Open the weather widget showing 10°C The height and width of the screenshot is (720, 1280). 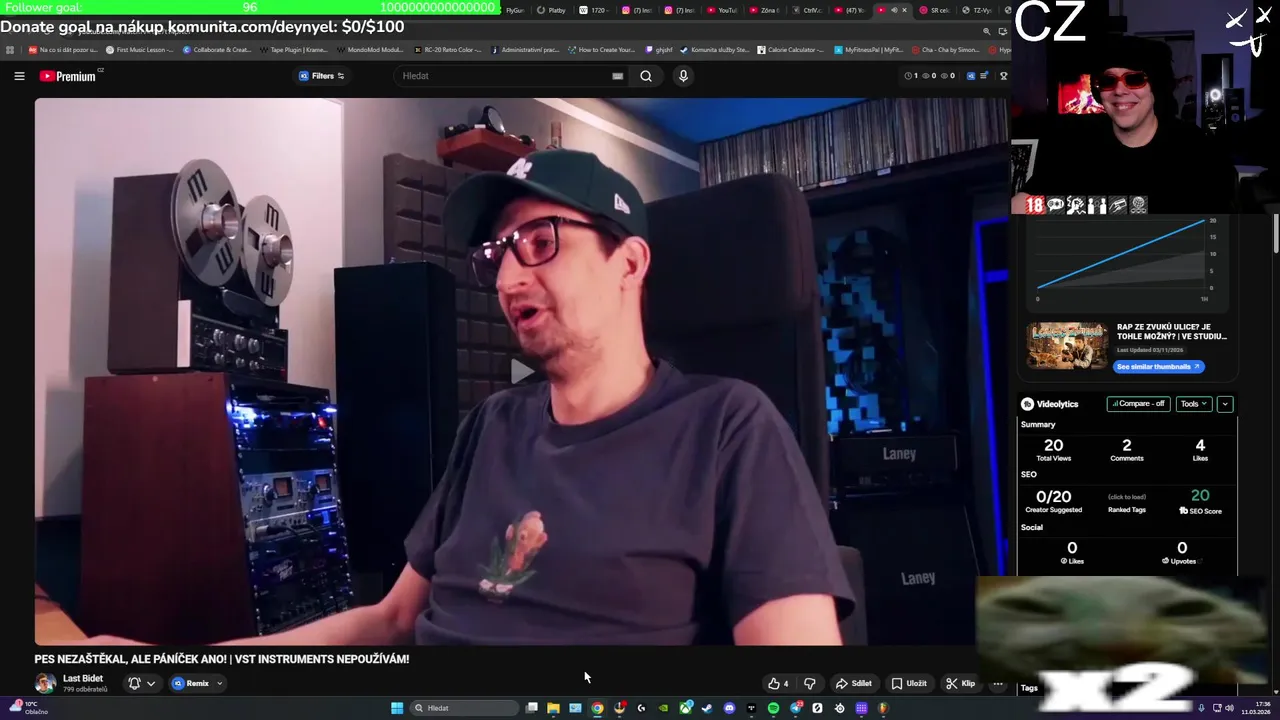coord(30,708)
